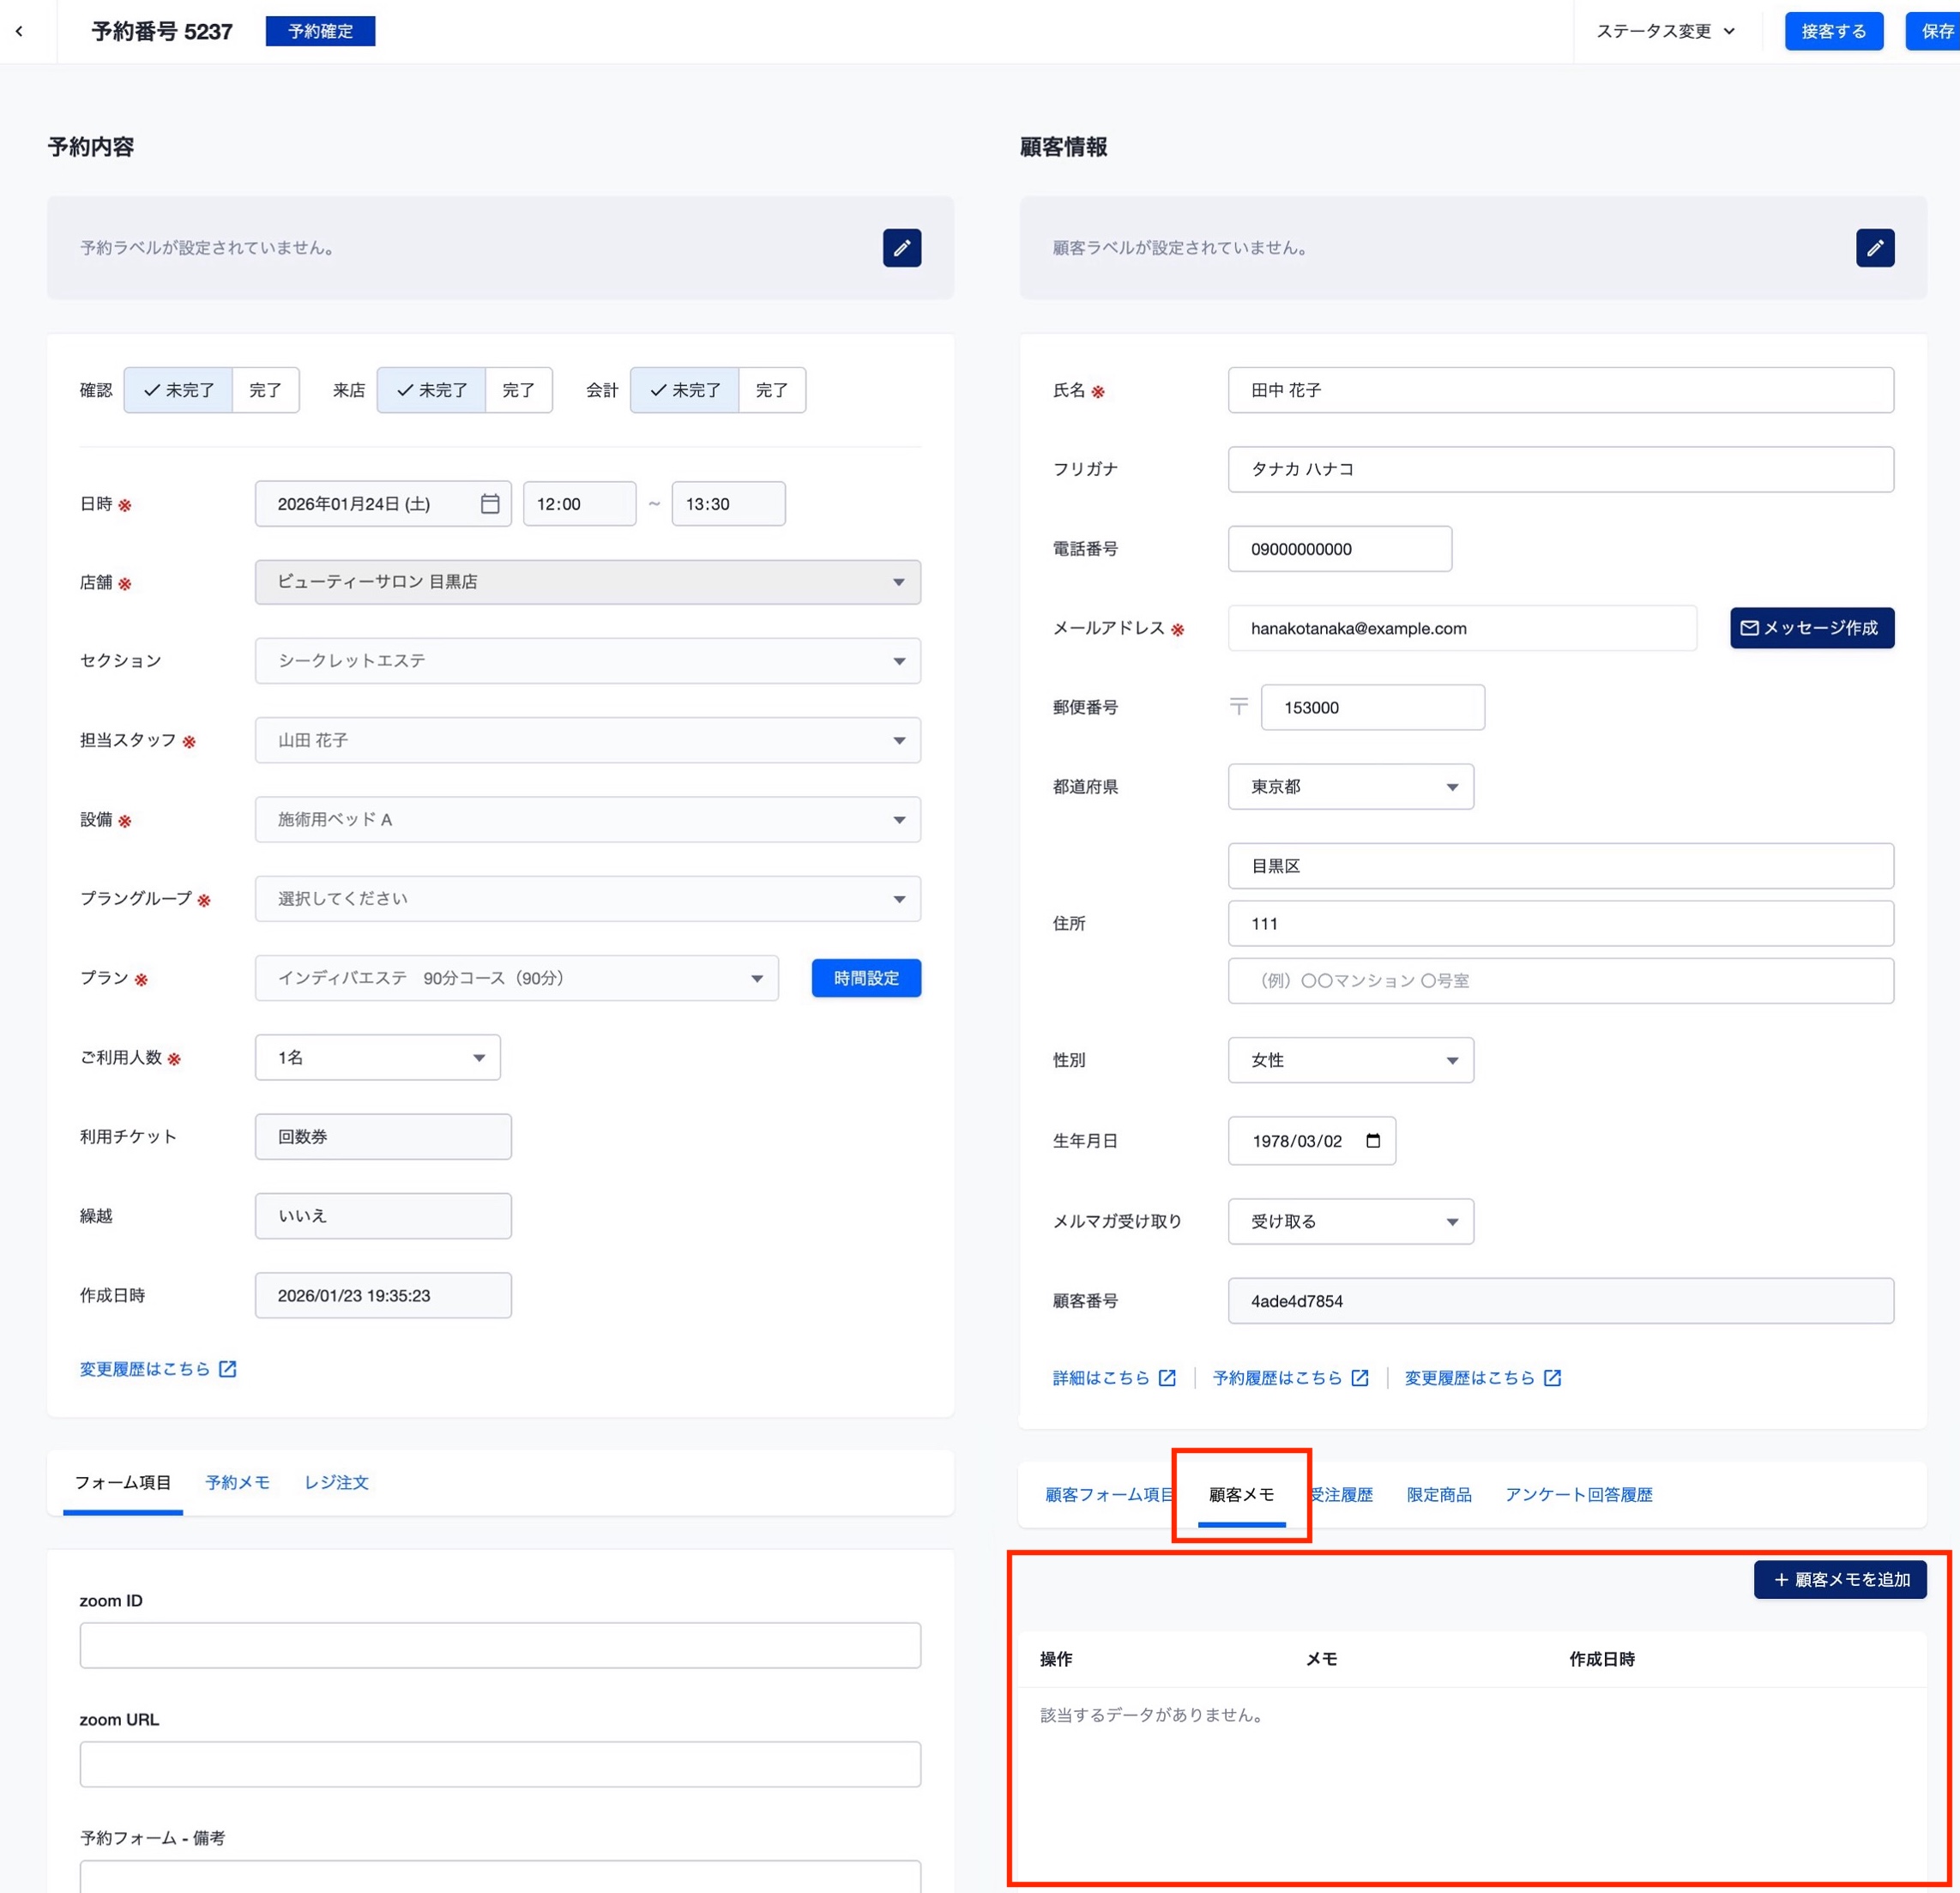Click 電話番号 field 09000000000

[x=1339, y=549]
